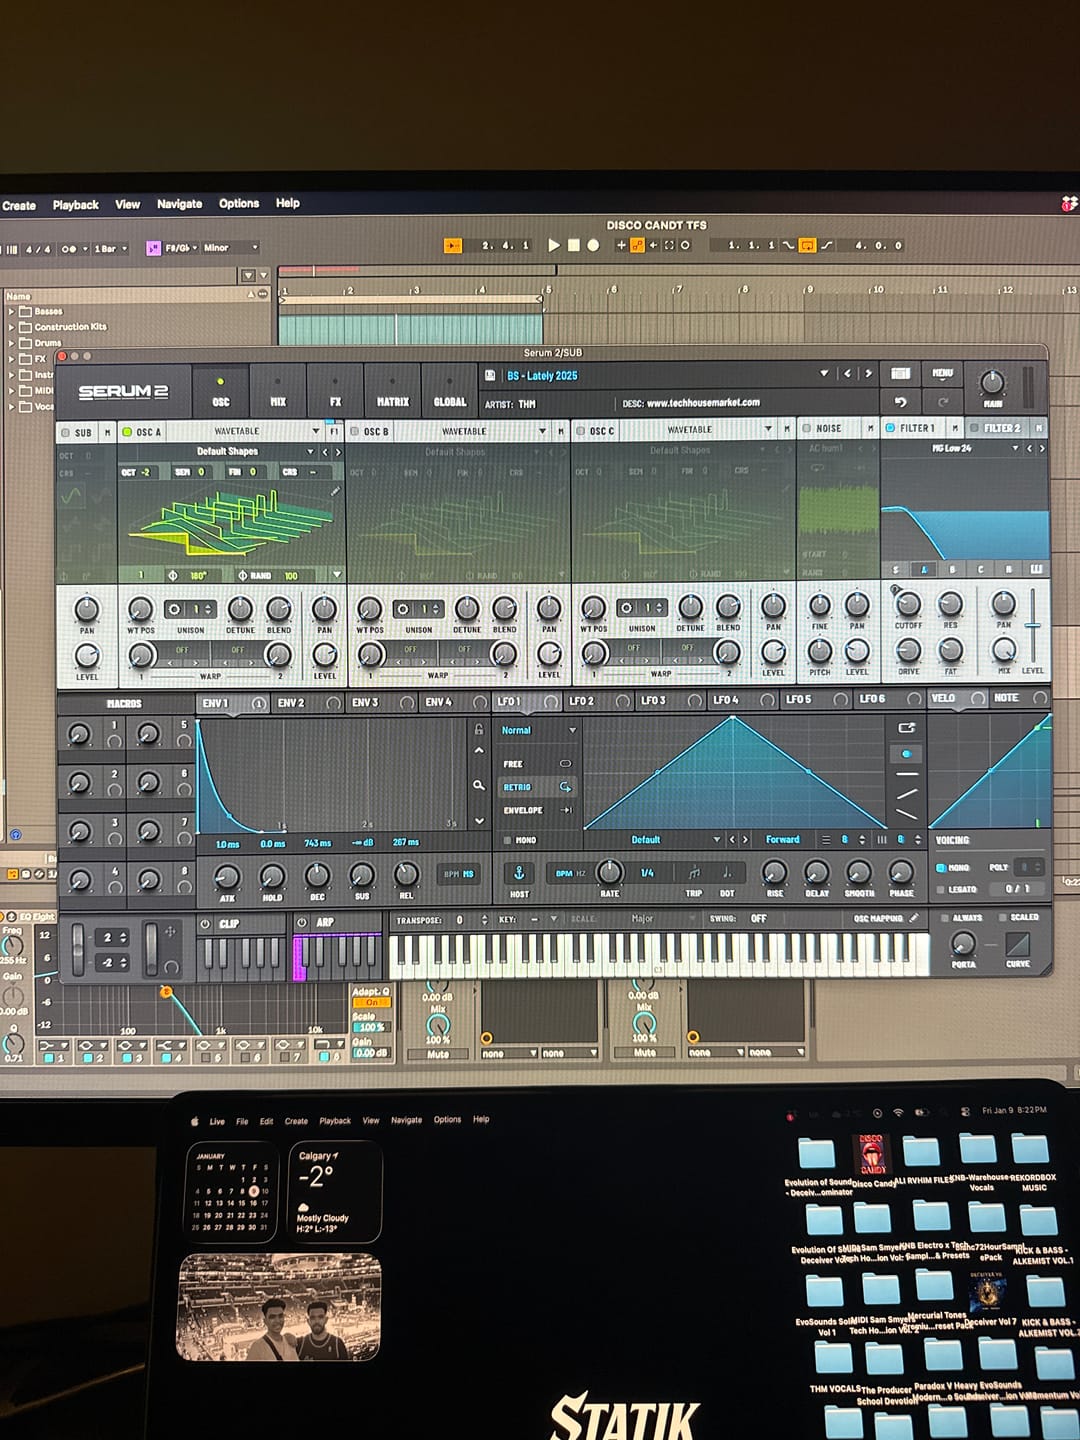
Task: Open Default Shapes wavetable dropdown in OSC A
Action: (310, 452)
